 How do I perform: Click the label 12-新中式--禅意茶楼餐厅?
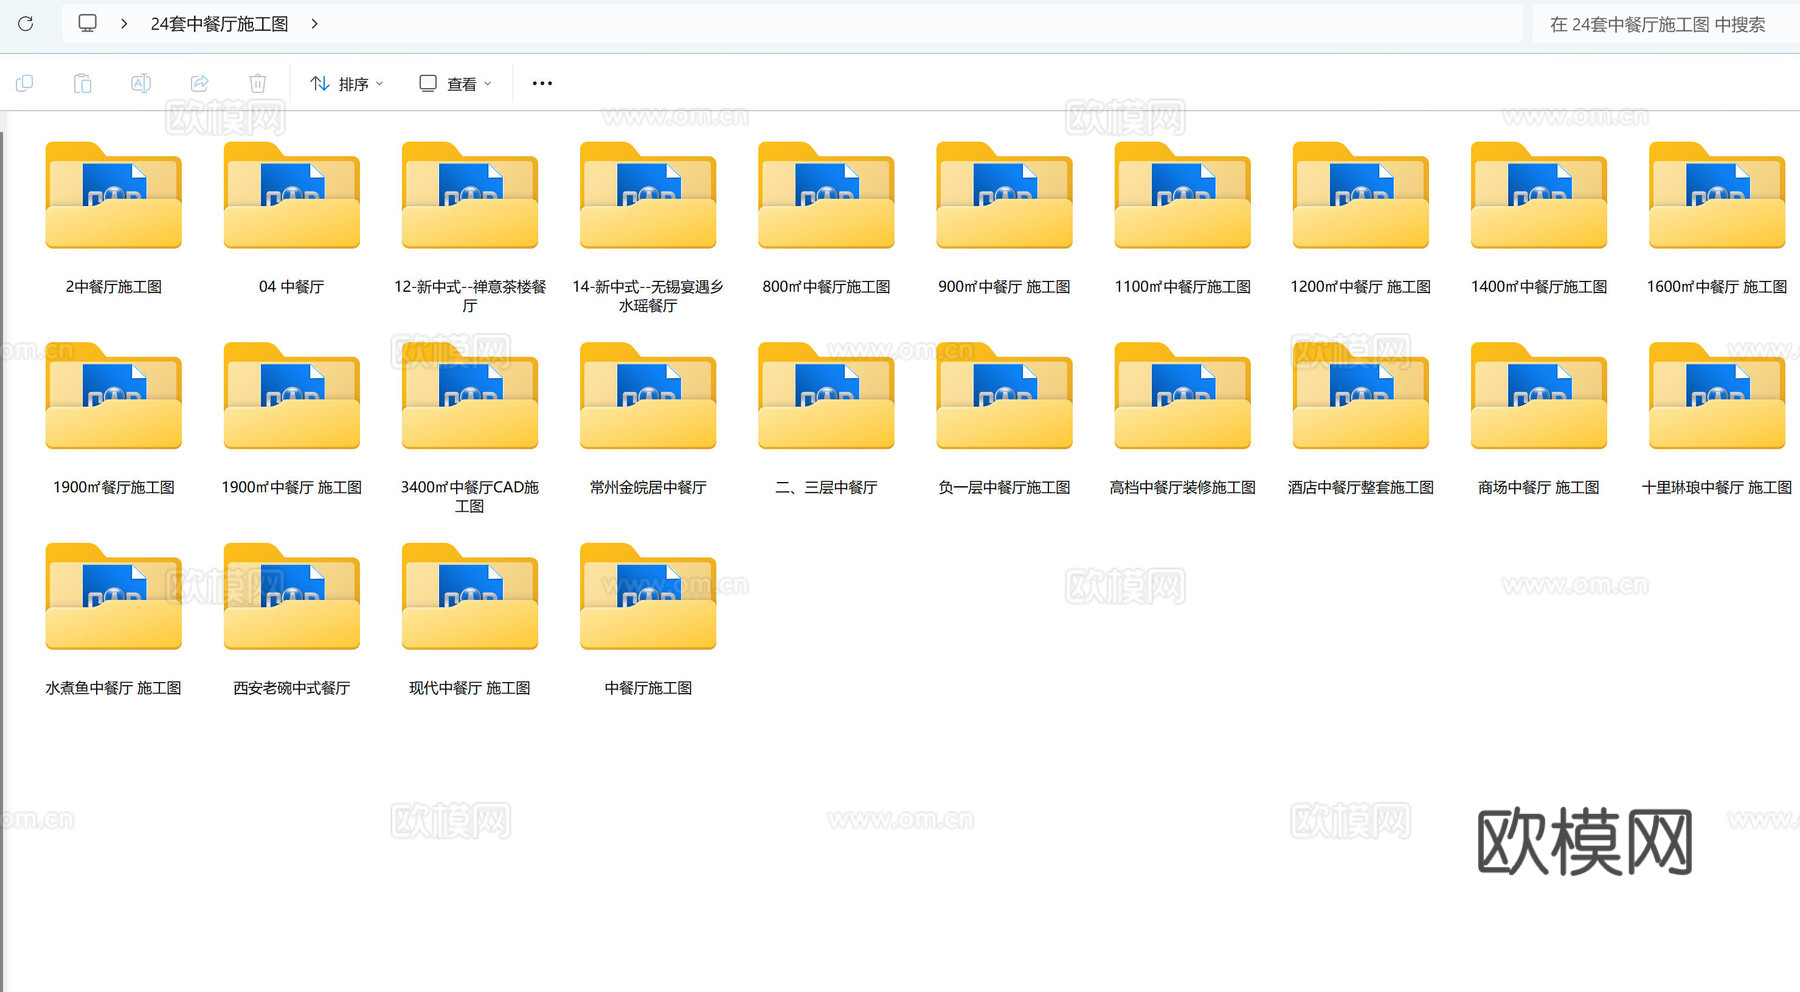[470, 296]
